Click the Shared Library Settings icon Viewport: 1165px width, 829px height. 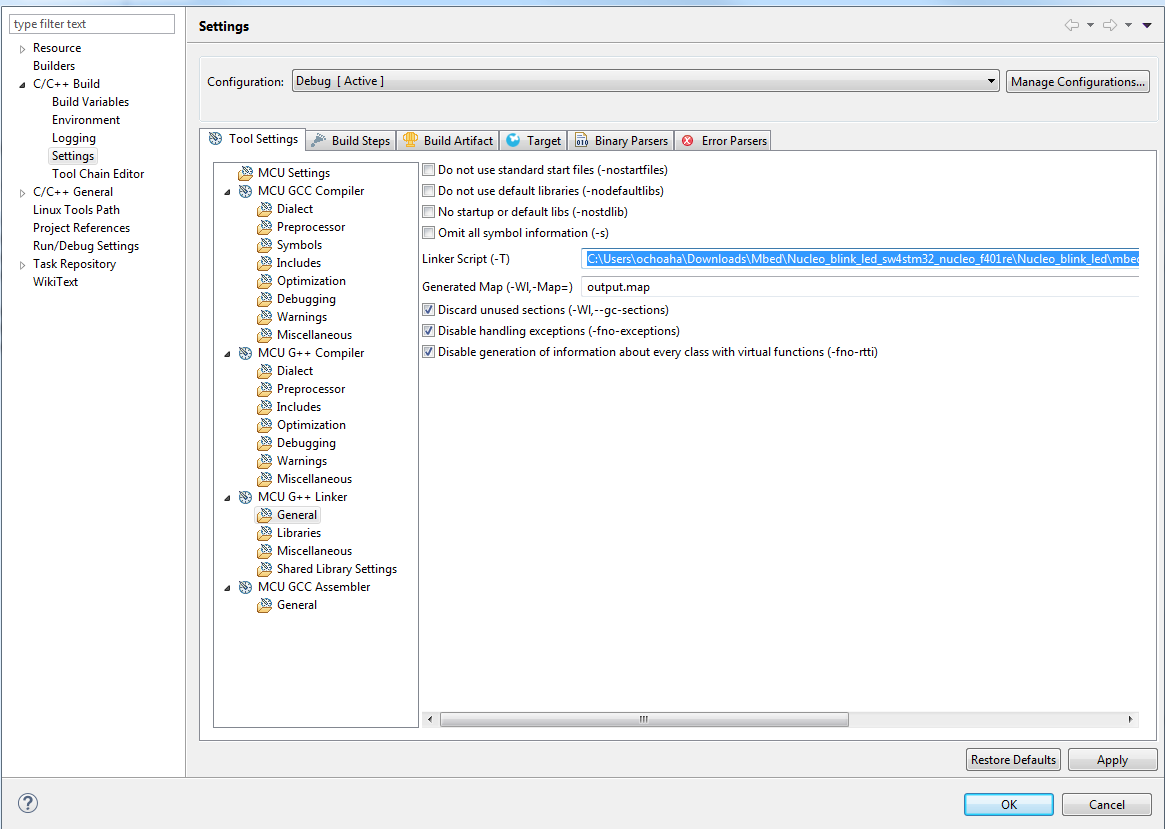click(264, 569)
